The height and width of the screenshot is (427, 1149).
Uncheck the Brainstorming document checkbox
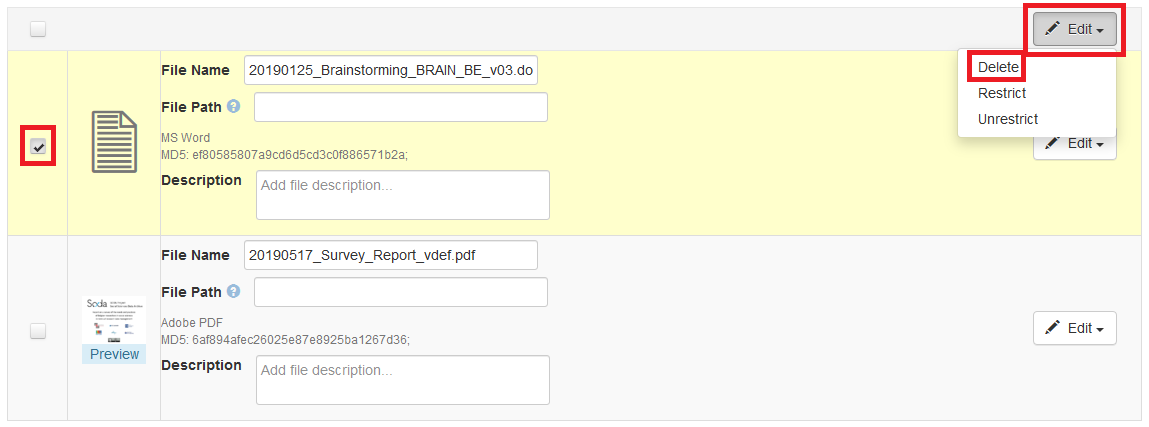pos(38,147)
